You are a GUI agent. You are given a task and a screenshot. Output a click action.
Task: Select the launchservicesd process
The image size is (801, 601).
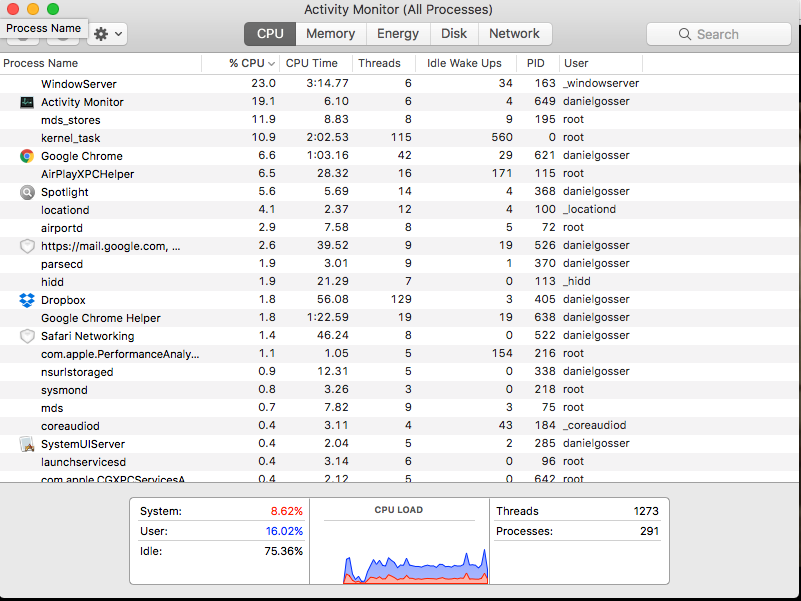pyautogui.click(x=400, y=461)
